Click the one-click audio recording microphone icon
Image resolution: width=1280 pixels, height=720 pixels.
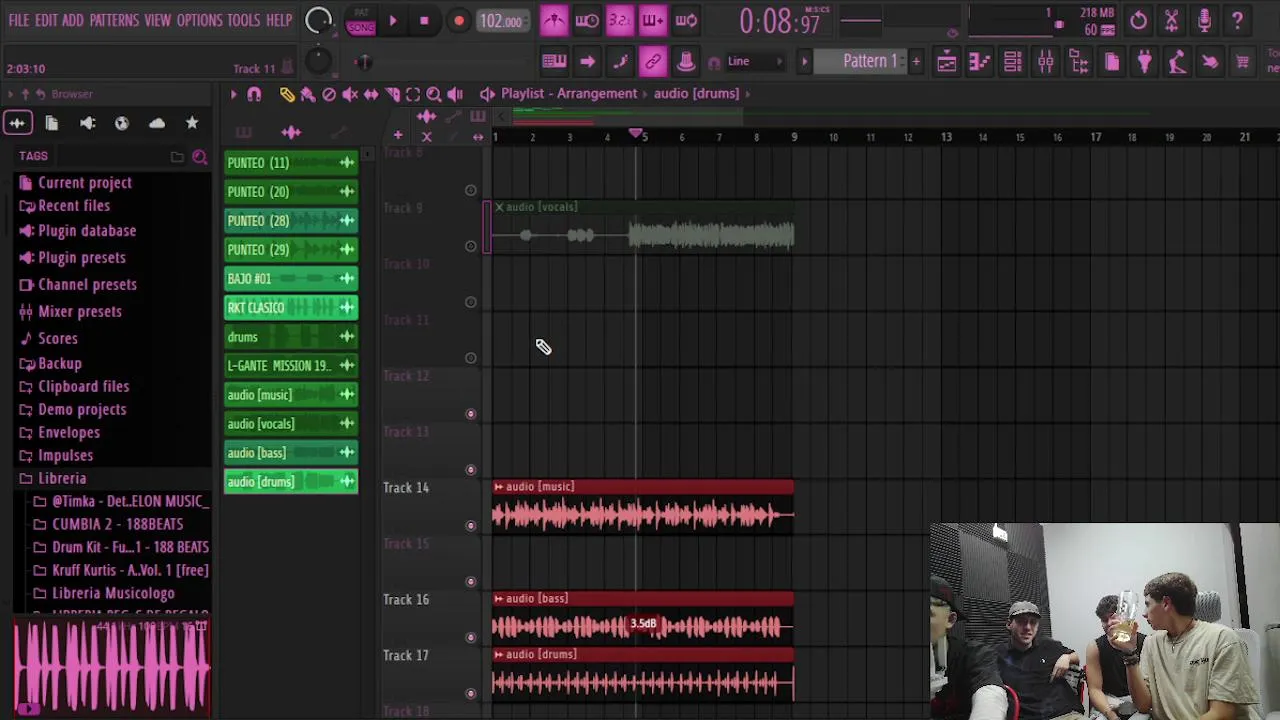coord(1204,20)
